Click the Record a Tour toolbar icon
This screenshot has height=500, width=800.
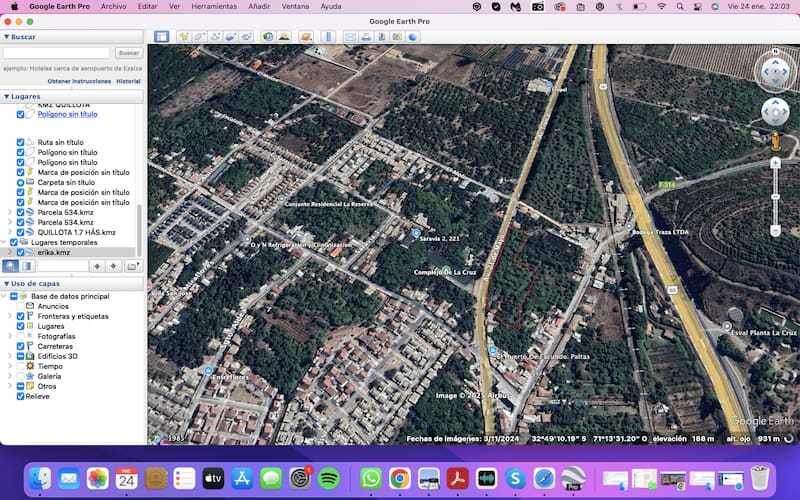pos(247,37)
